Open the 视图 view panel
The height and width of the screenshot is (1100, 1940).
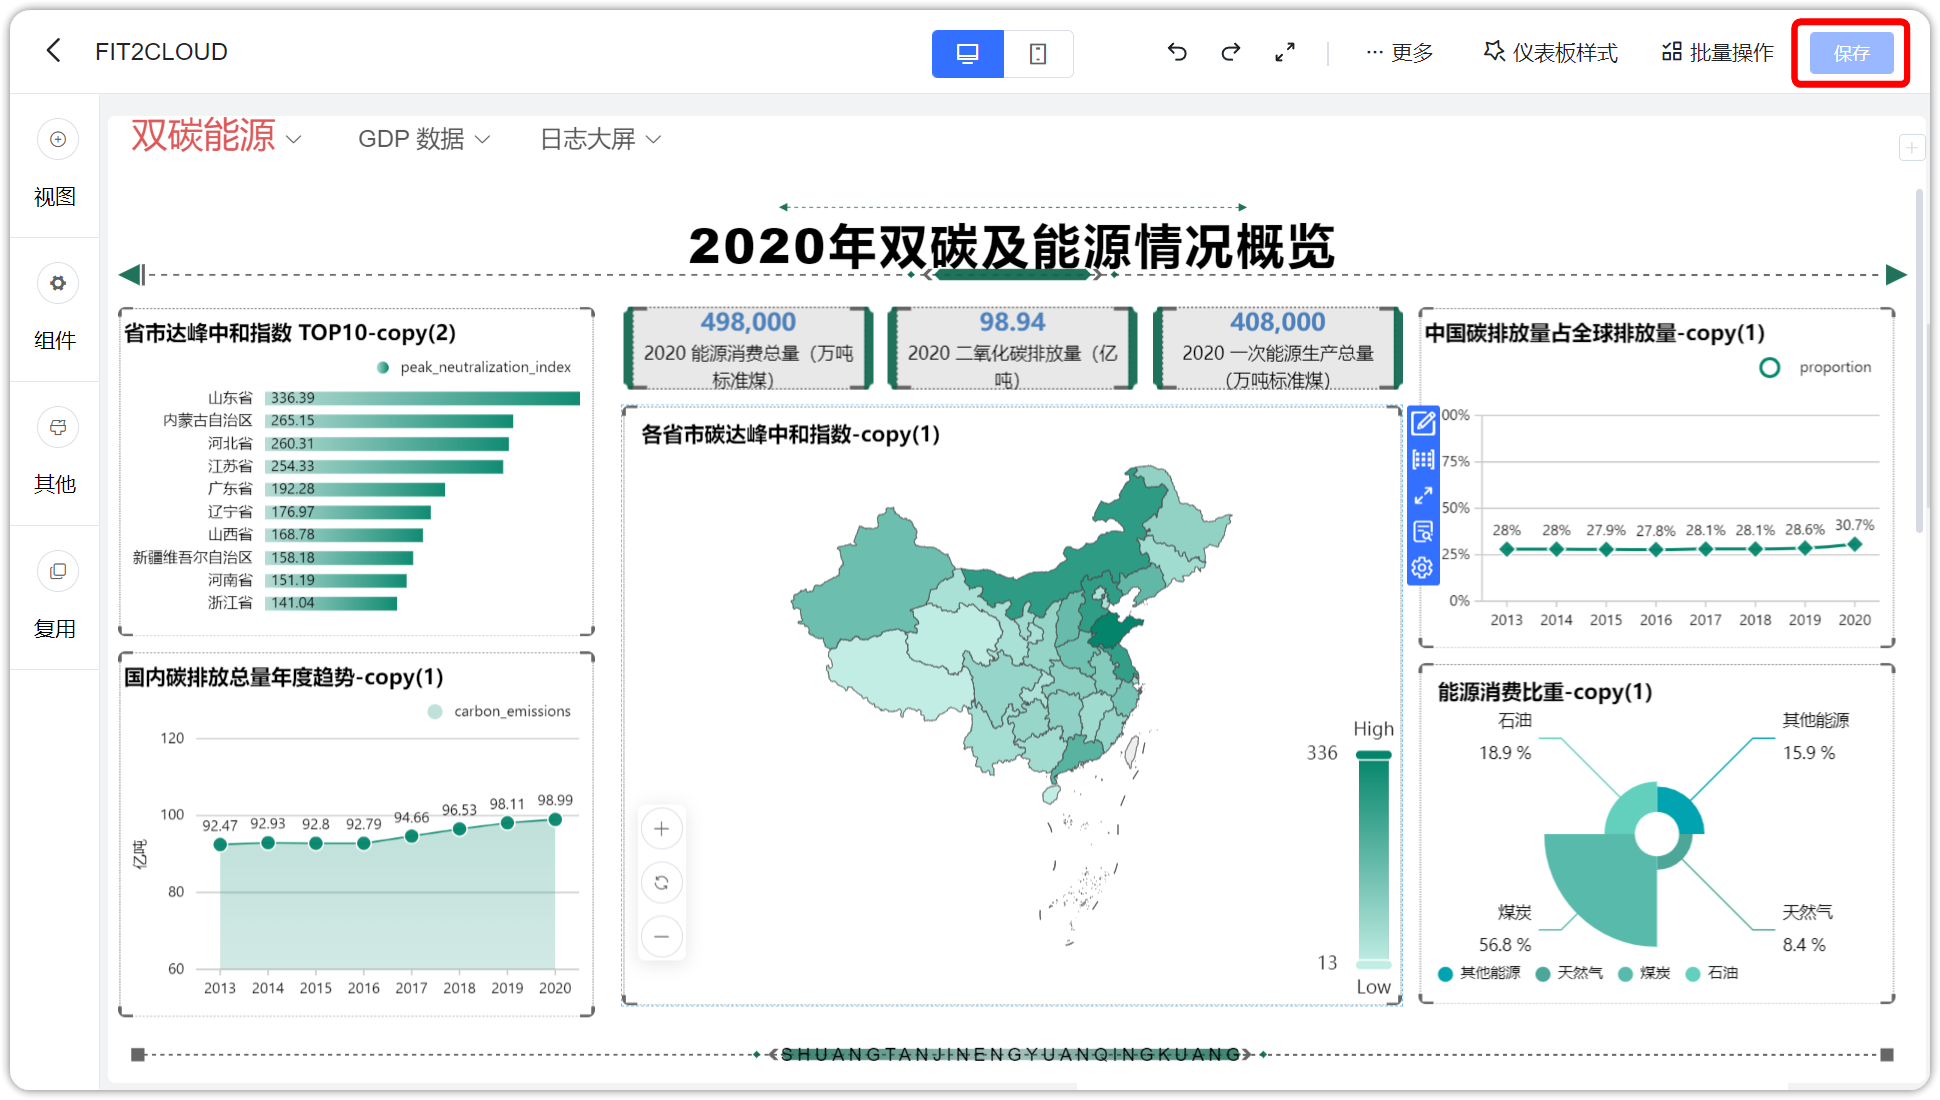point(56,166)
